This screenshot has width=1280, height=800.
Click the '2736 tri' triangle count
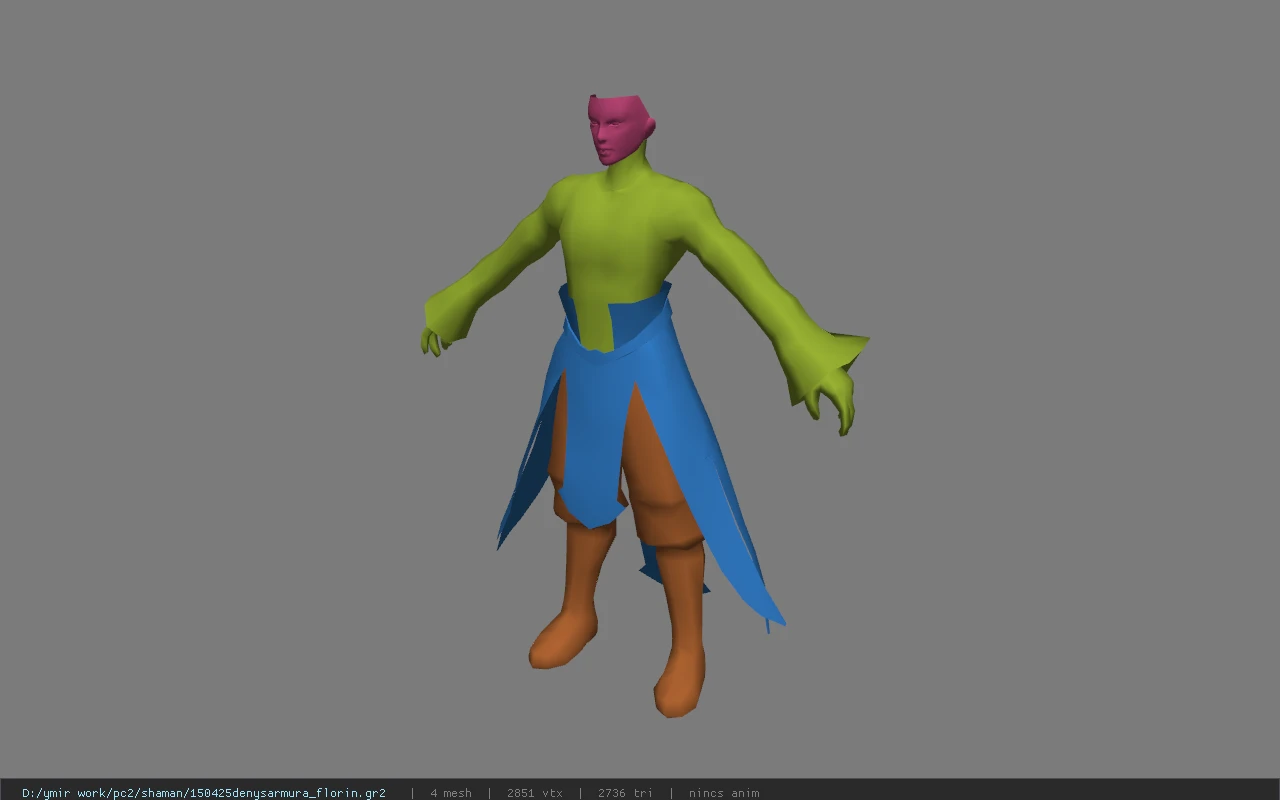(x=625, y=793)
